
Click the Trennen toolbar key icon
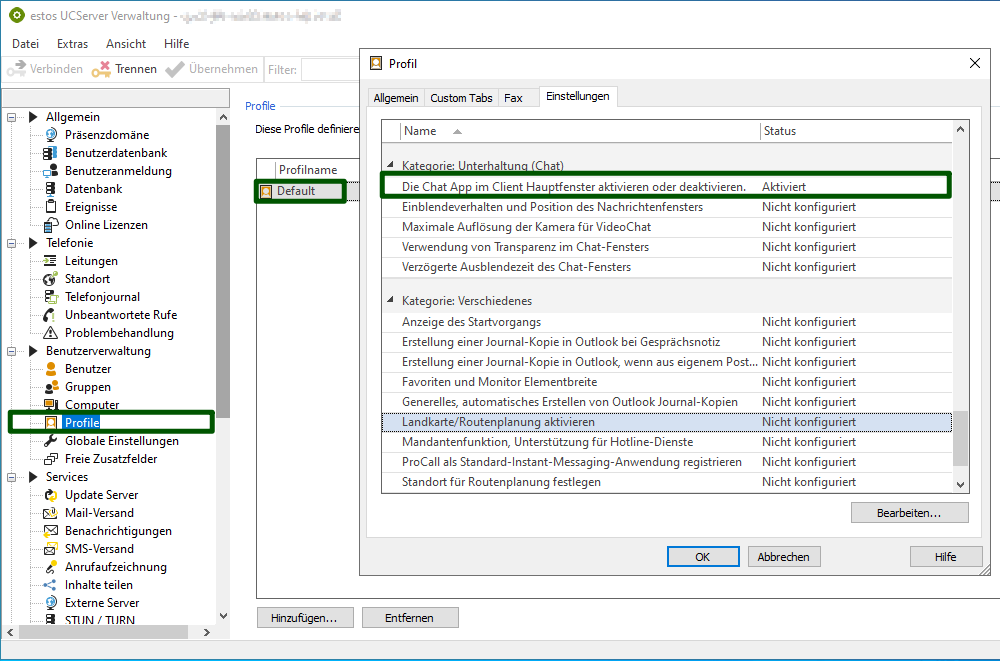pyautogui.click(x=101, y=69)
